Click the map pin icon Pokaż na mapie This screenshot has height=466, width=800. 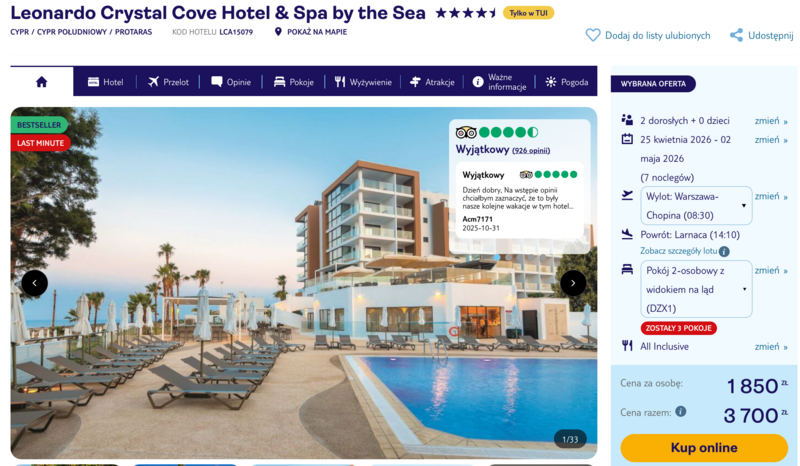tap(278, 32)
